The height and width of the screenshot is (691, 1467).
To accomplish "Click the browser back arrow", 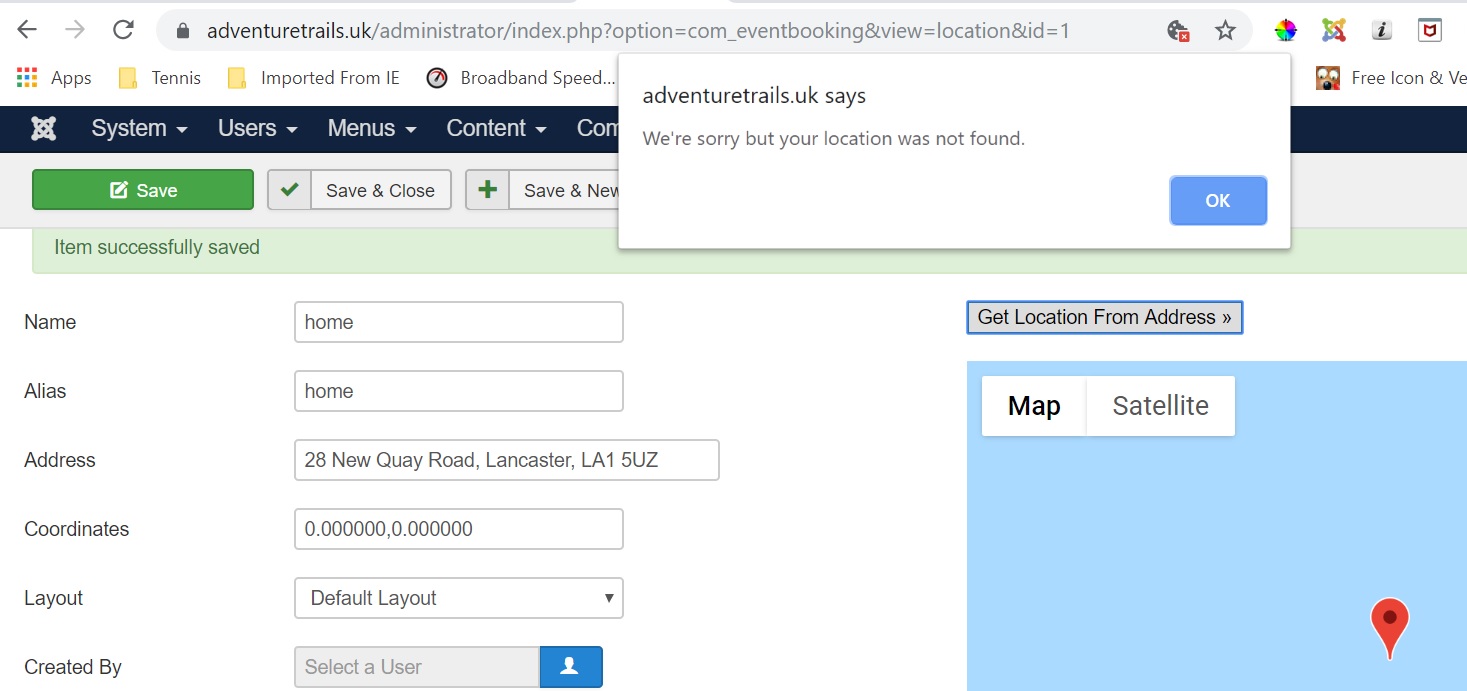I will click(x=27, y=30).
